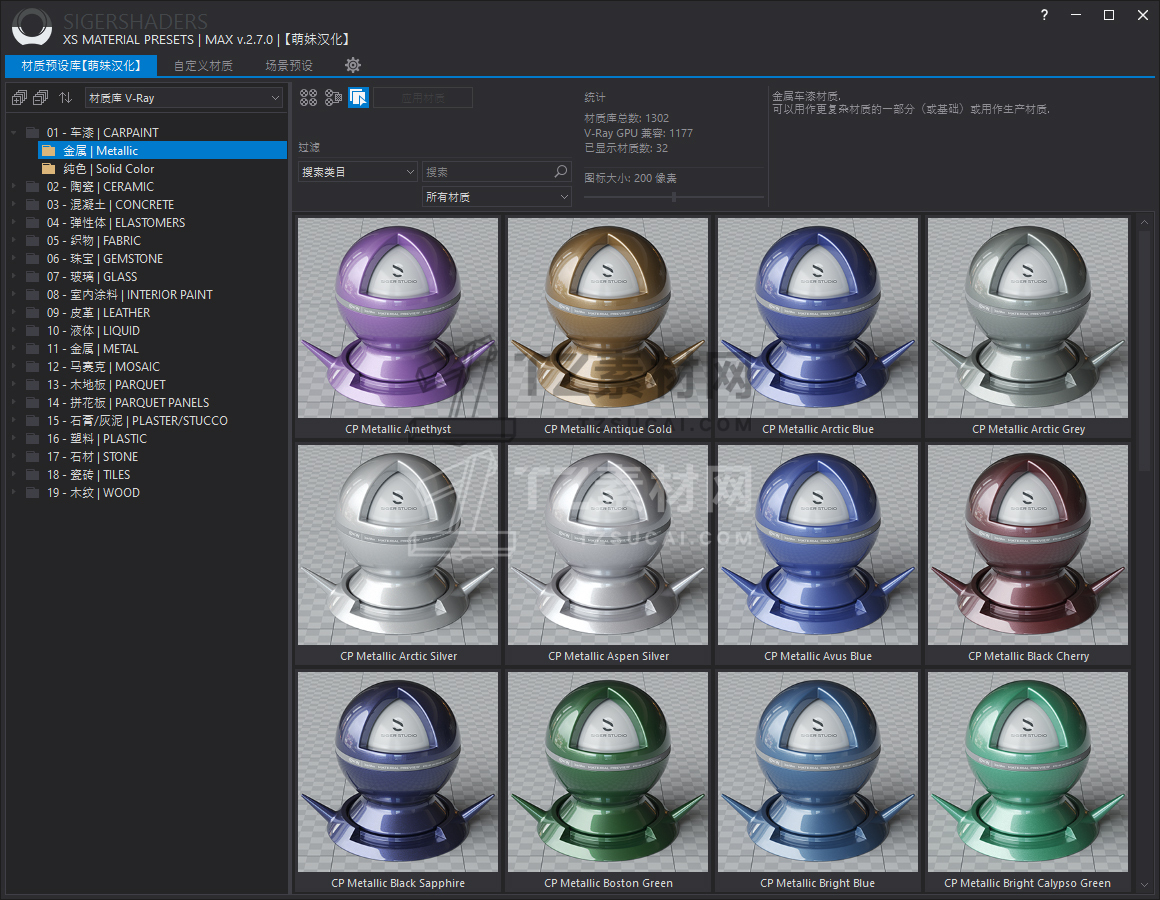Image resolution: width=1160 pixels, height=900 pixels.
Task: Click the material grid vertical scrollbar
Action: 1144,349
